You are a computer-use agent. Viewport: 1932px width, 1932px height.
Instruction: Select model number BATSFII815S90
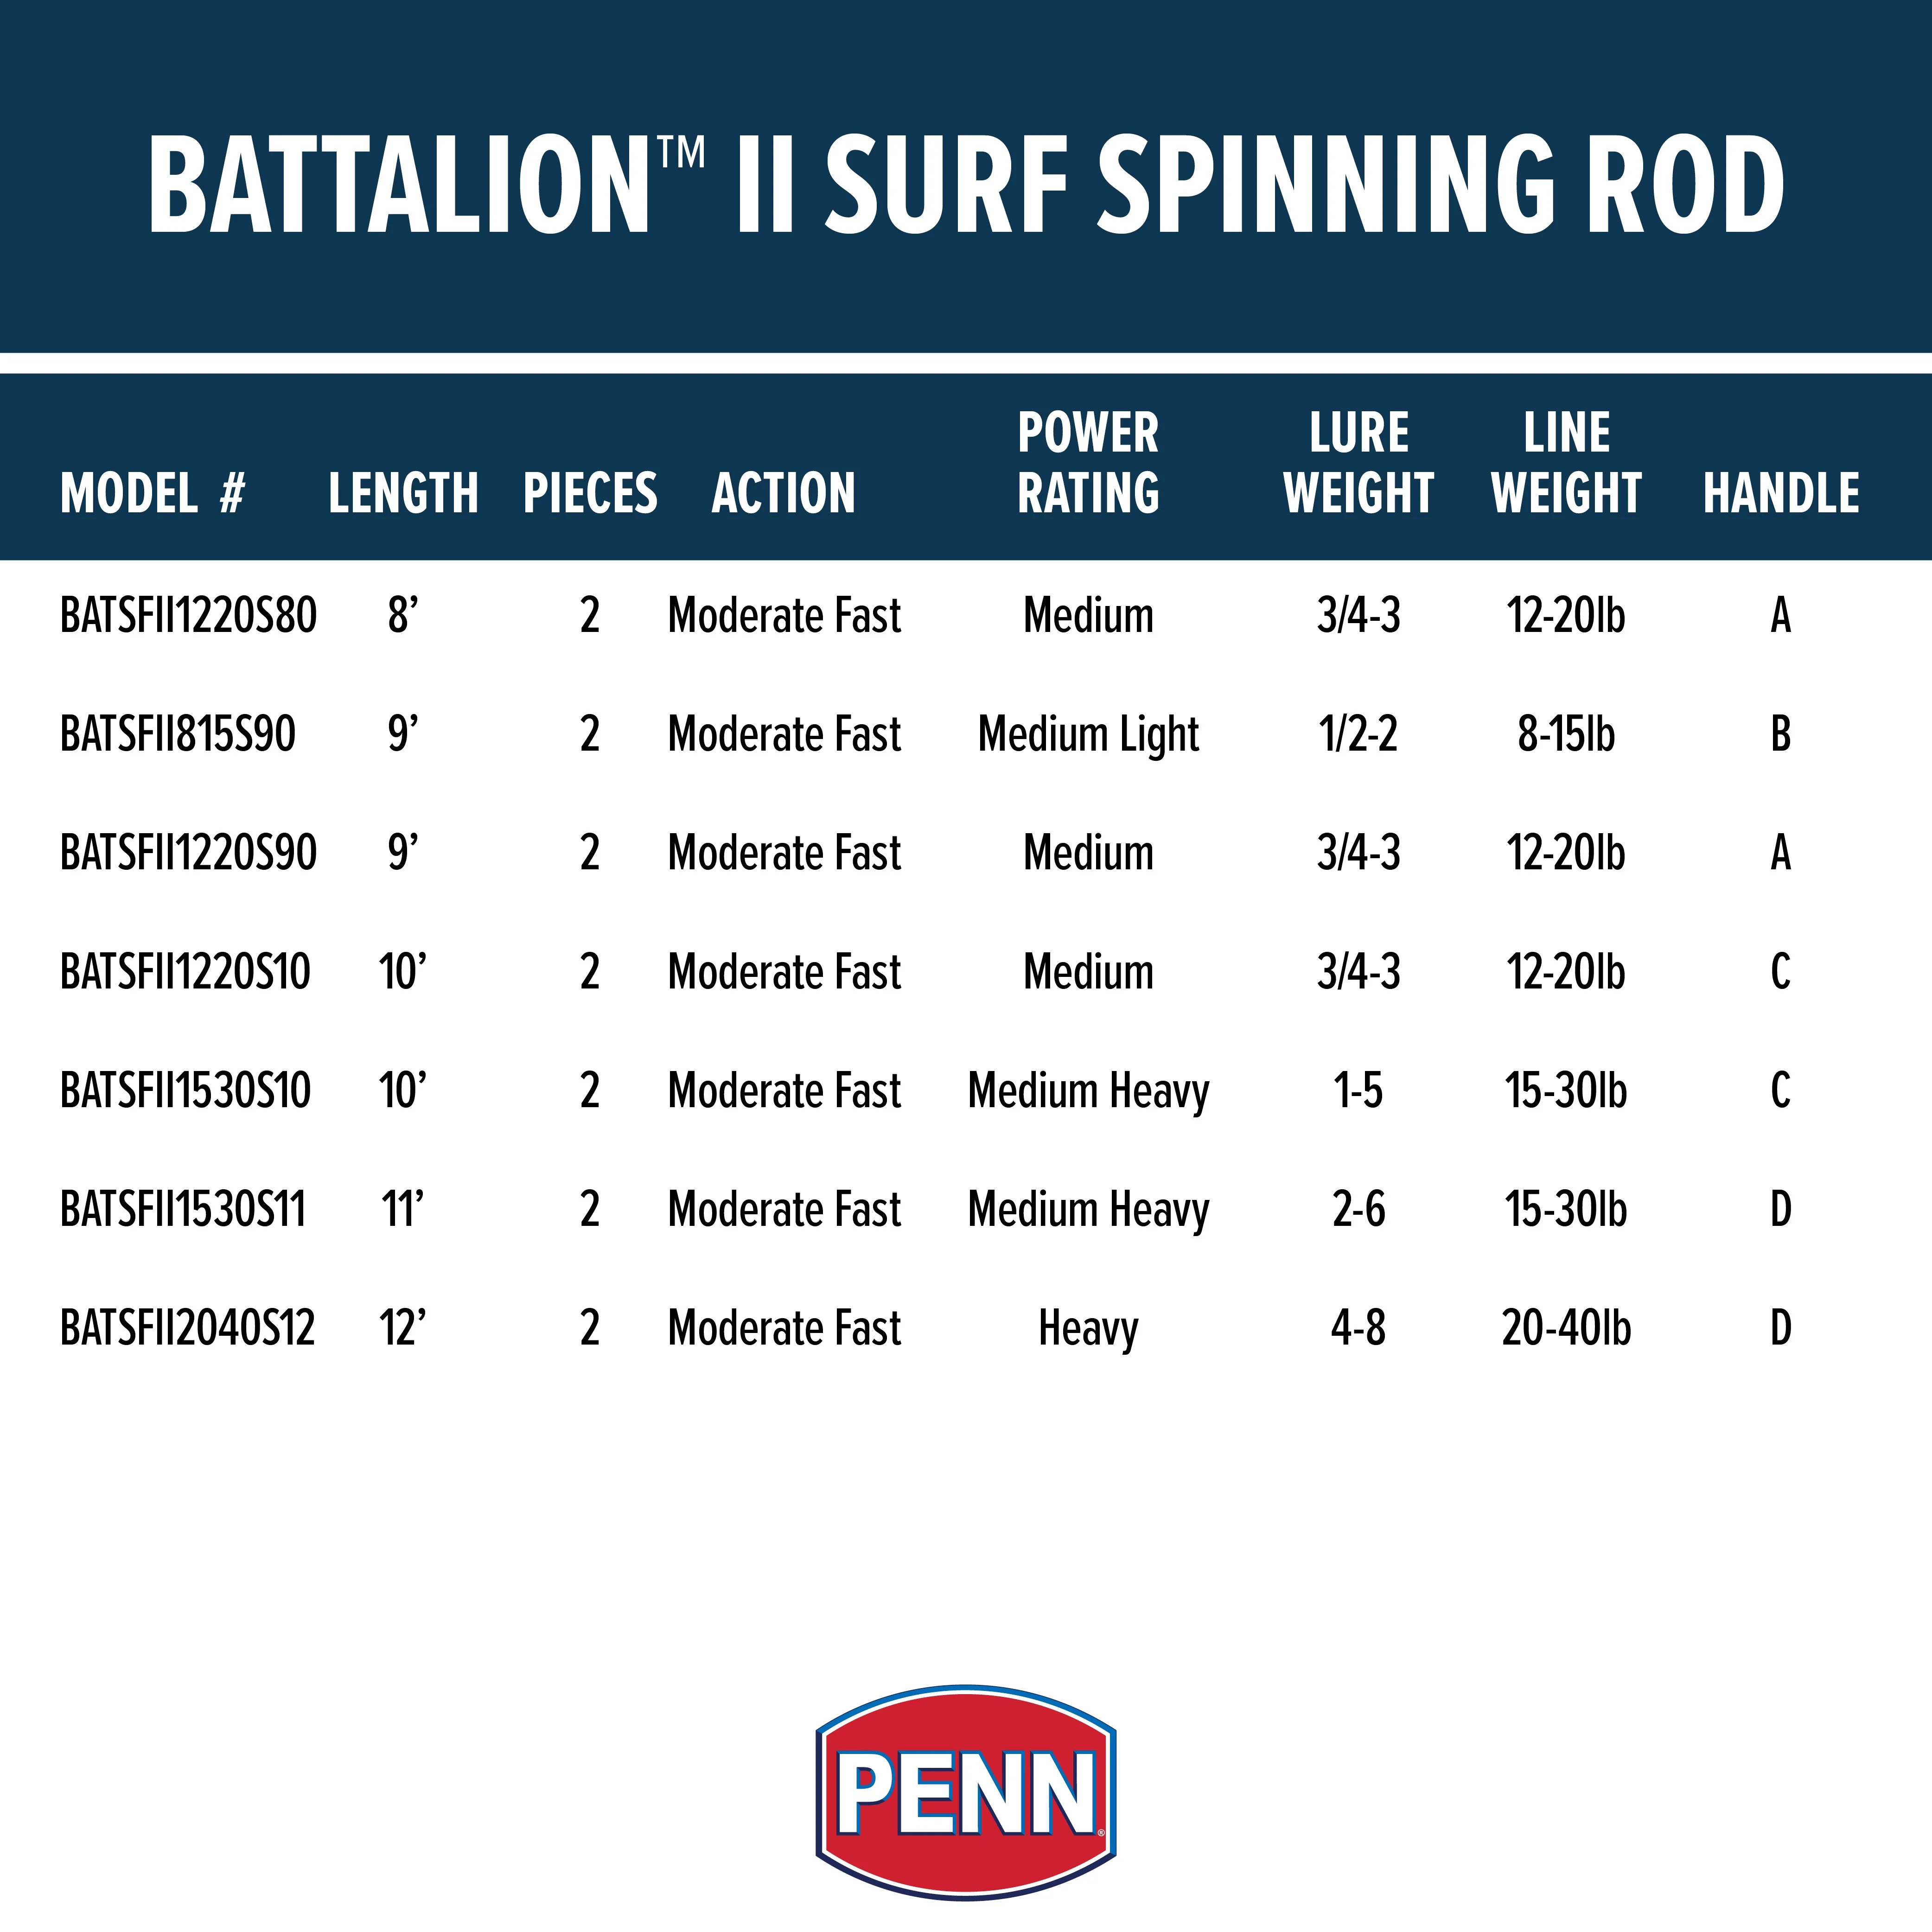click(178, 734)
